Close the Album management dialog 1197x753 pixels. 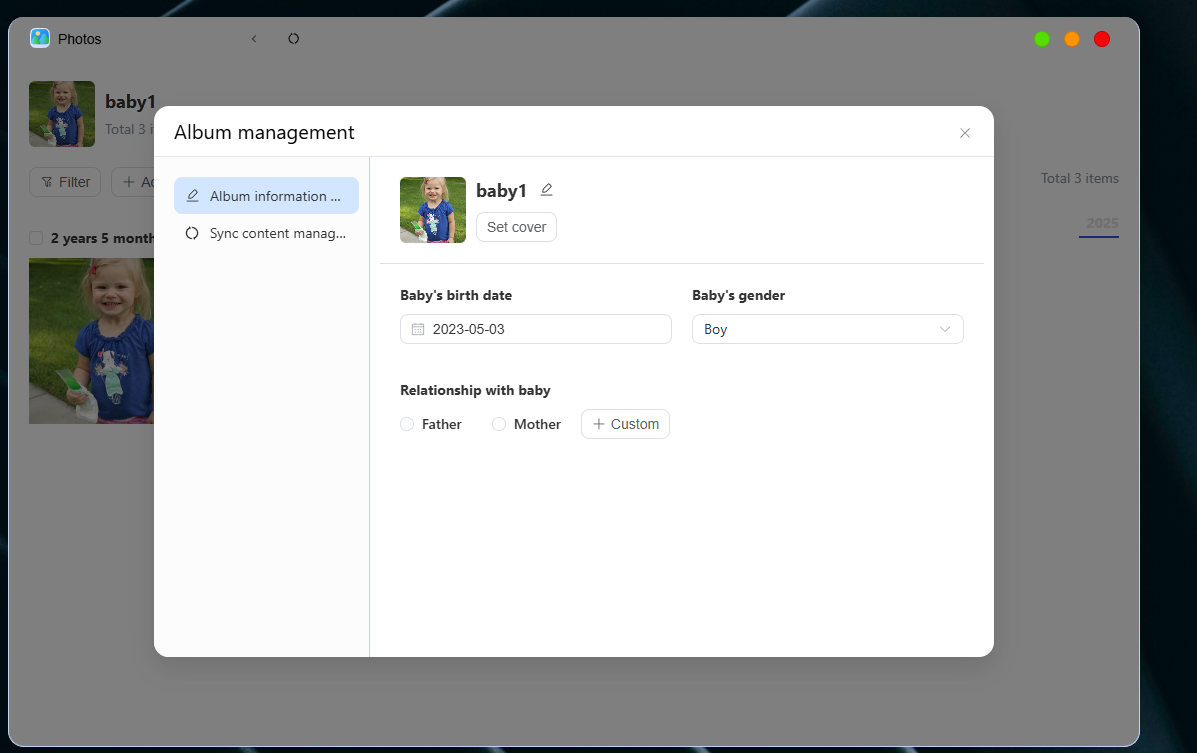point(965,133)
